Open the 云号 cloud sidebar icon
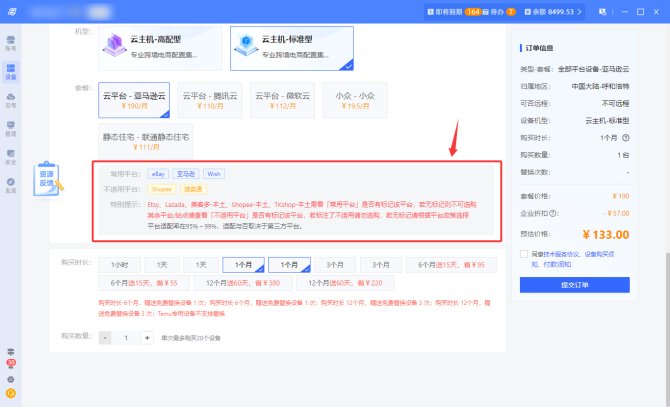The image size is (670, 408). (x=11, y=100)
